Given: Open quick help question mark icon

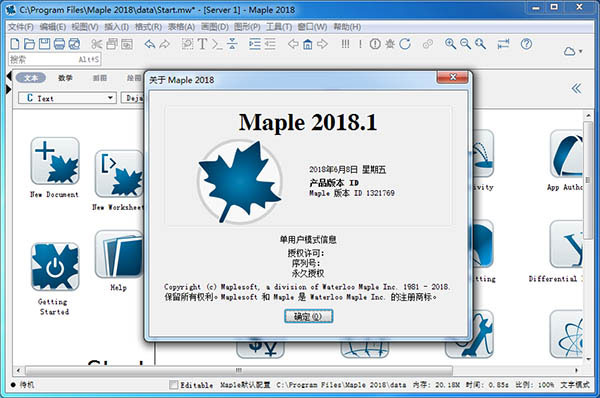Looking at the screenshot, I should tap(526, 44).
